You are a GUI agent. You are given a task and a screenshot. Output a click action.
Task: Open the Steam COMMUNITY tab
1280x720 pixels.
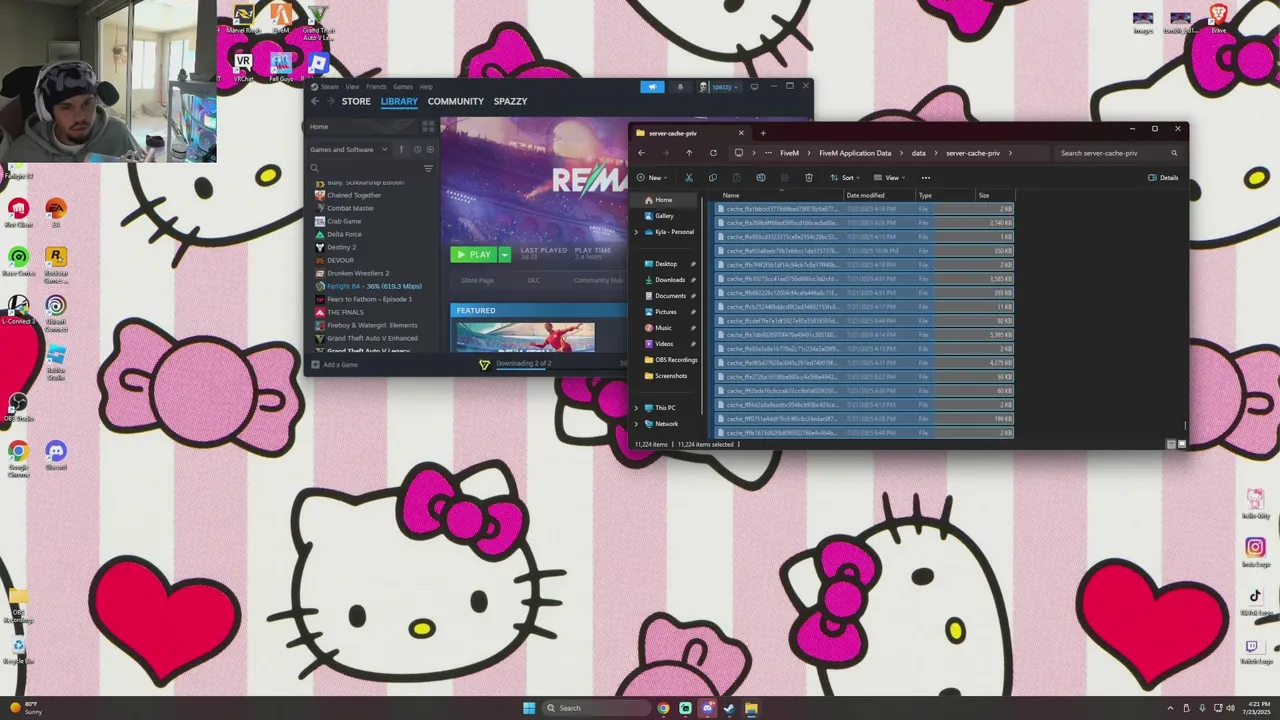pyautogui.click(x=455, y=101)
